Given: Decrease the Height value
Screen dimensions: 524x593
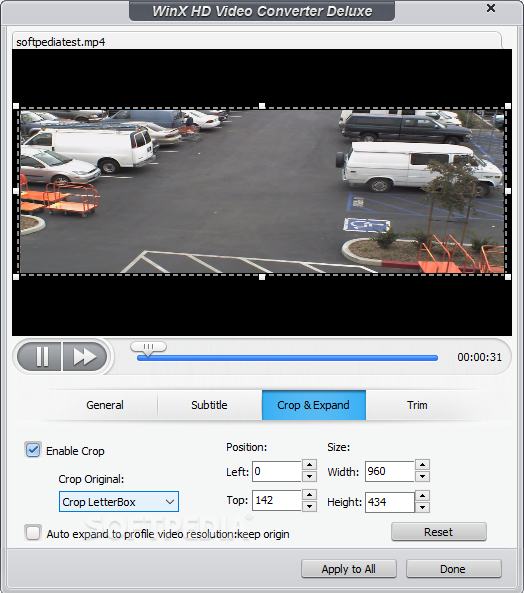Looking at the screenshot, I should 422,507.
